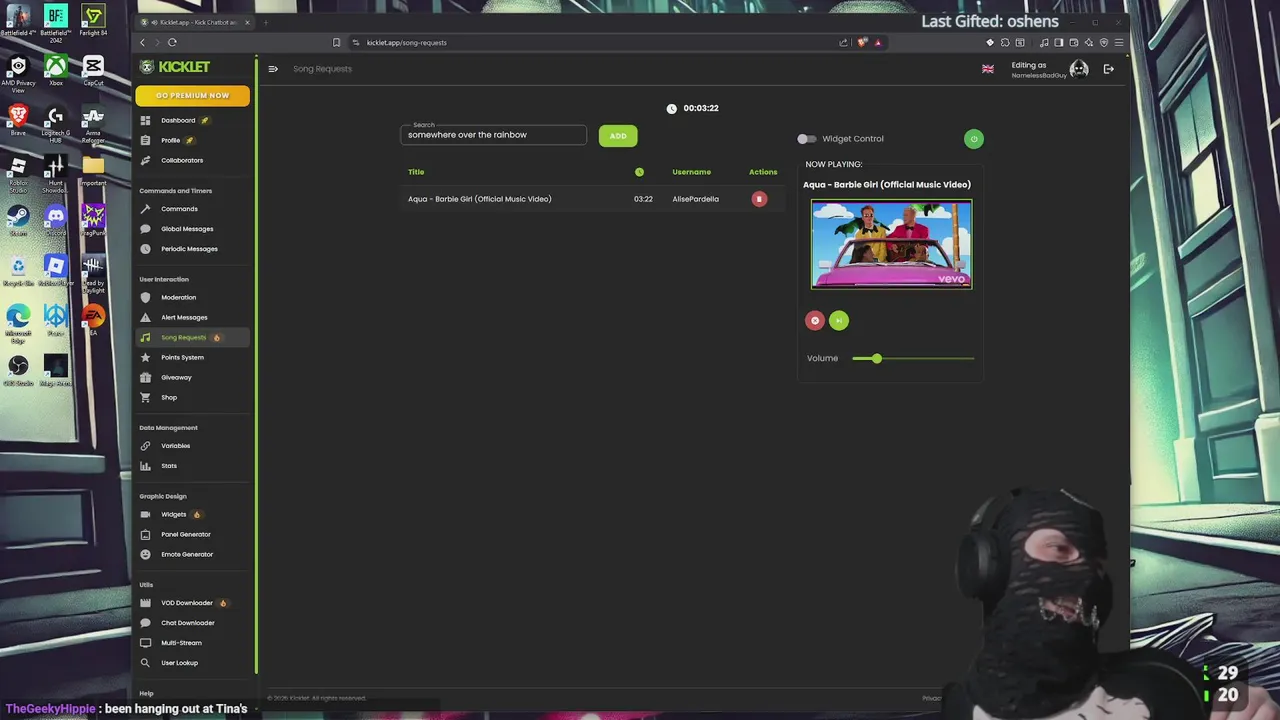
Task: Change language via UK flag icon
Action: point(988,69)
